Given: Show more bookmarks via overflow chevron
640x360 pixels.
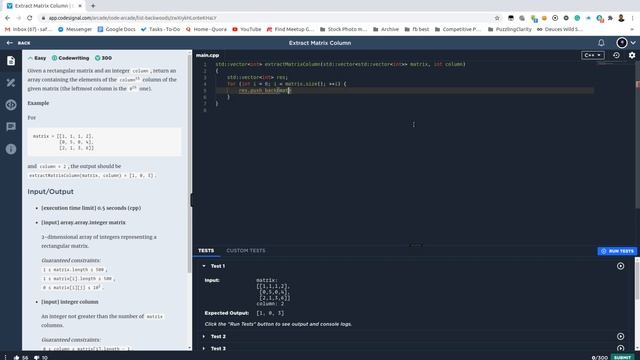Looking at the screenshot, I should [x=632, y=29].
